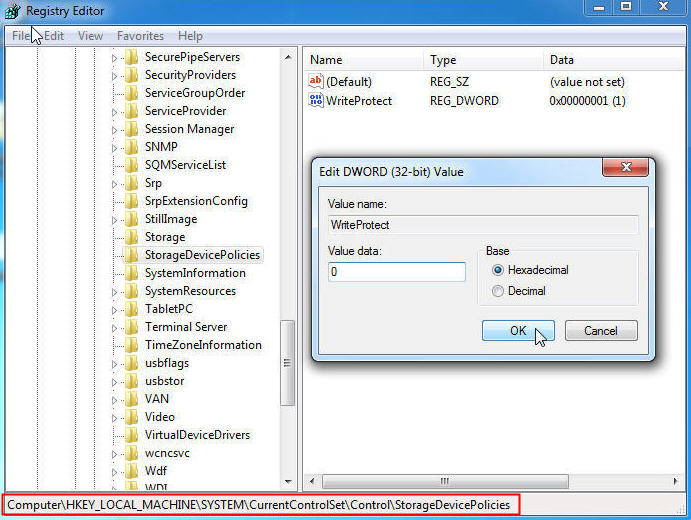
Task: Select the Hexadecimal base option
Action: point(530,270)
